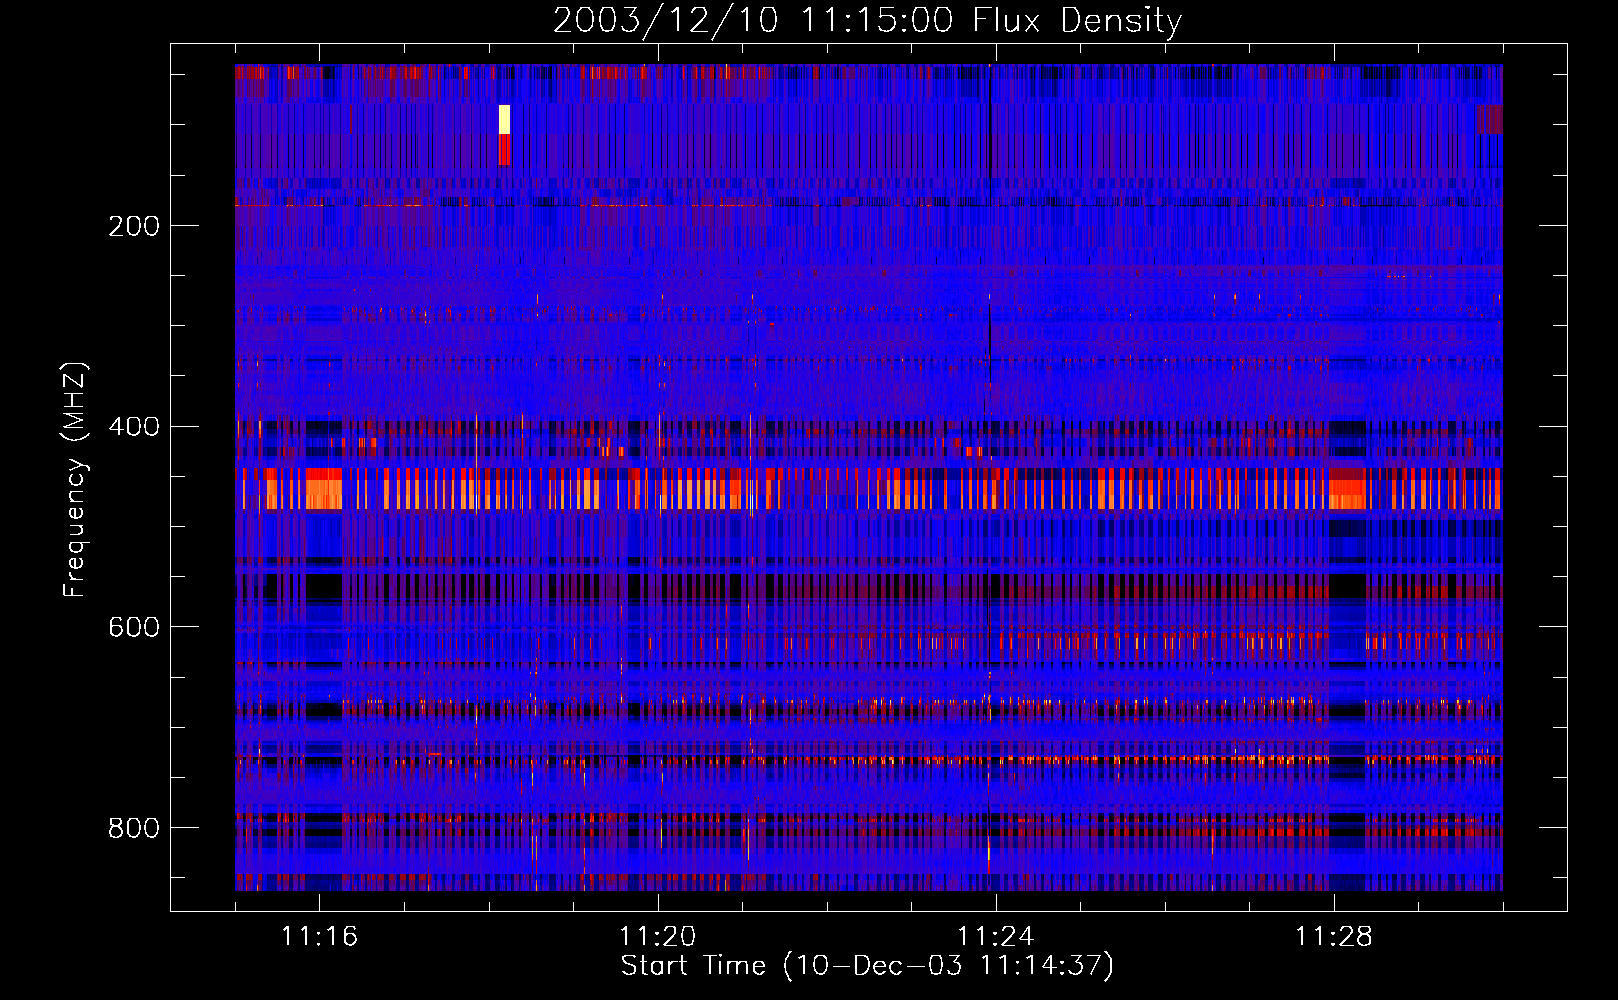Click the white-and-red saturated block near 11:18
1618x1000 pixels.
pyautogui.click(x=505, y=135)
